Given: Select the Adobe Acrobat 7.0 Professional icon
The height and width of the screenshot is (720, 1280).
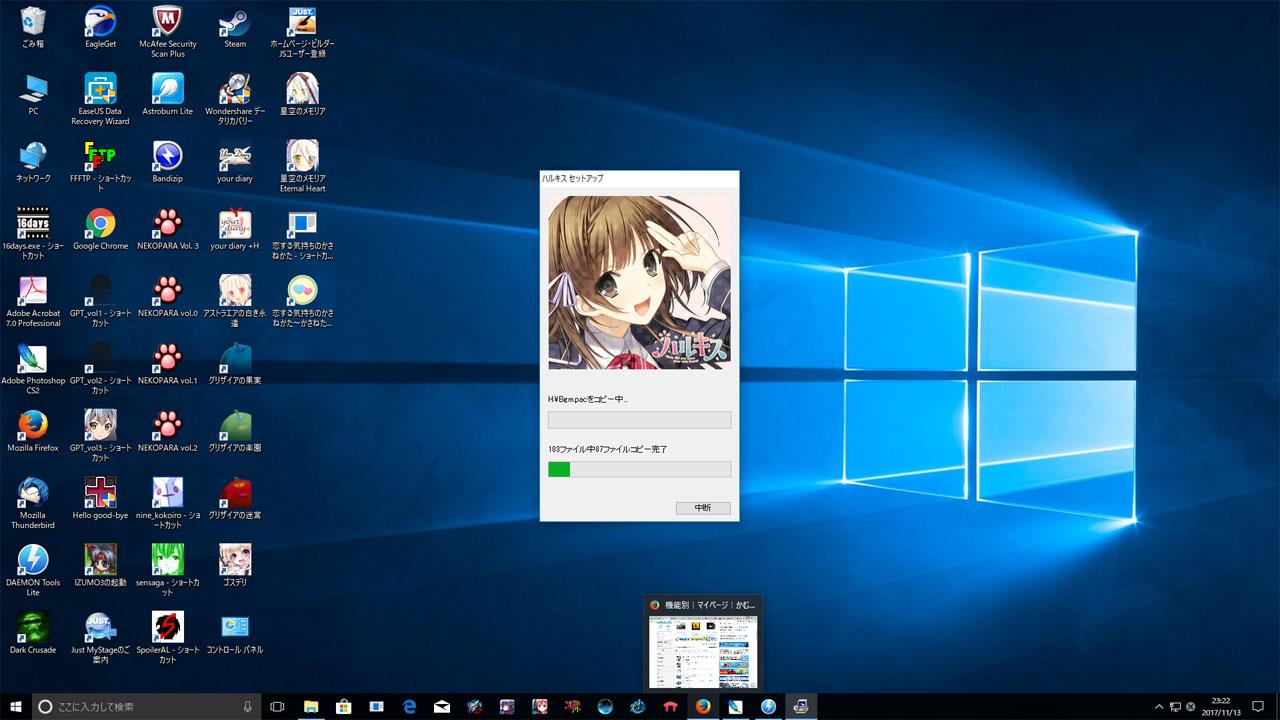Looking at the screenshot, I should pyautogui.click(x=33, y=301).
